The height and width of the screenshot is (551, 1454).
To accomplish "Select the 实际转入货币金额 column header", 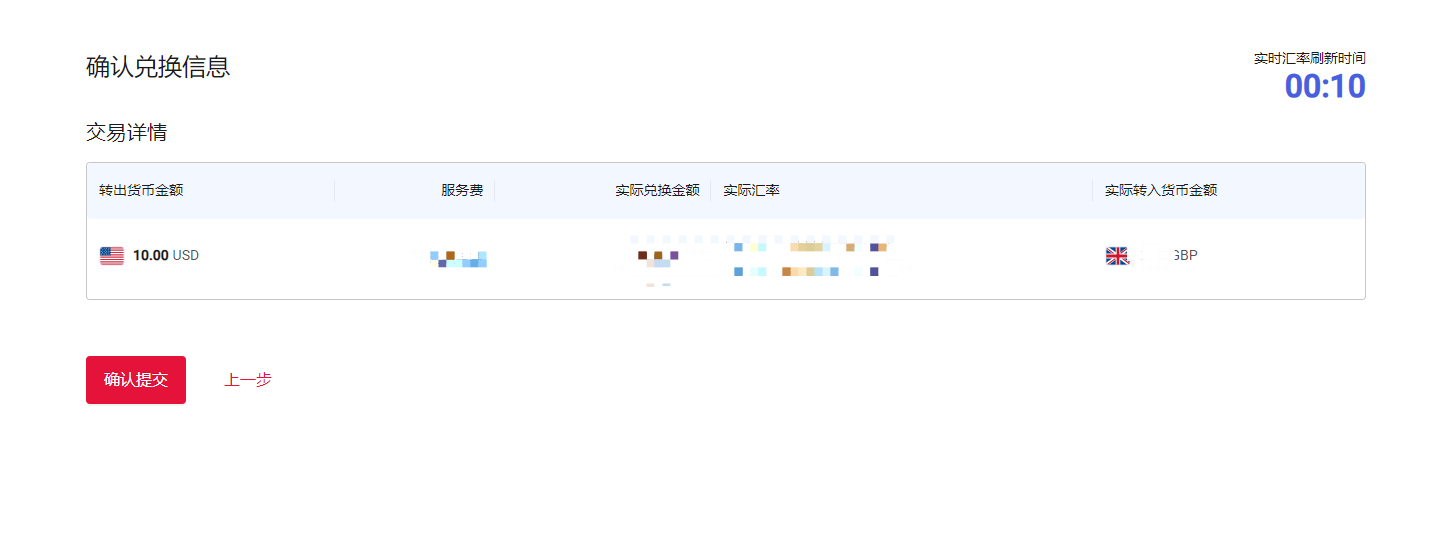I will 1160,190.
